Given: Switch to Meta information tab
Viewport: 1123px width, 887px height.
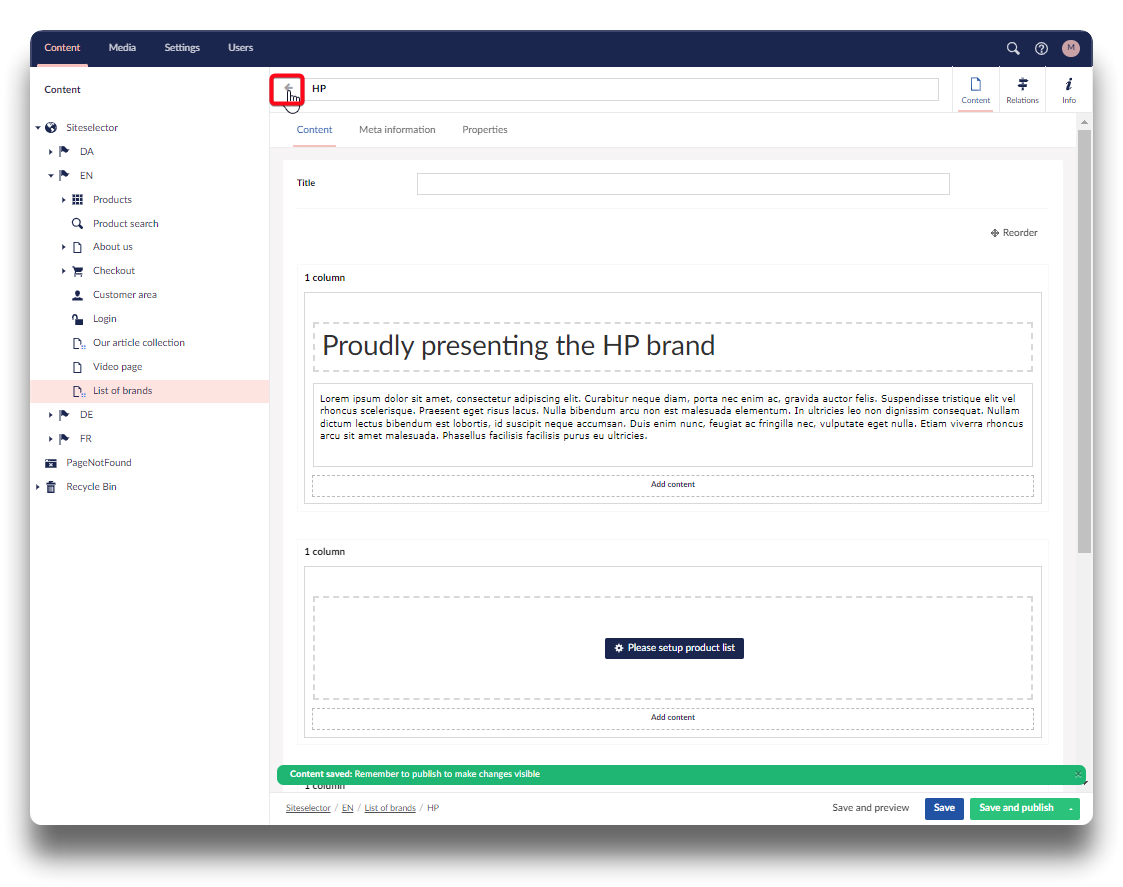Looking at the screenshot, I should 397,130.
